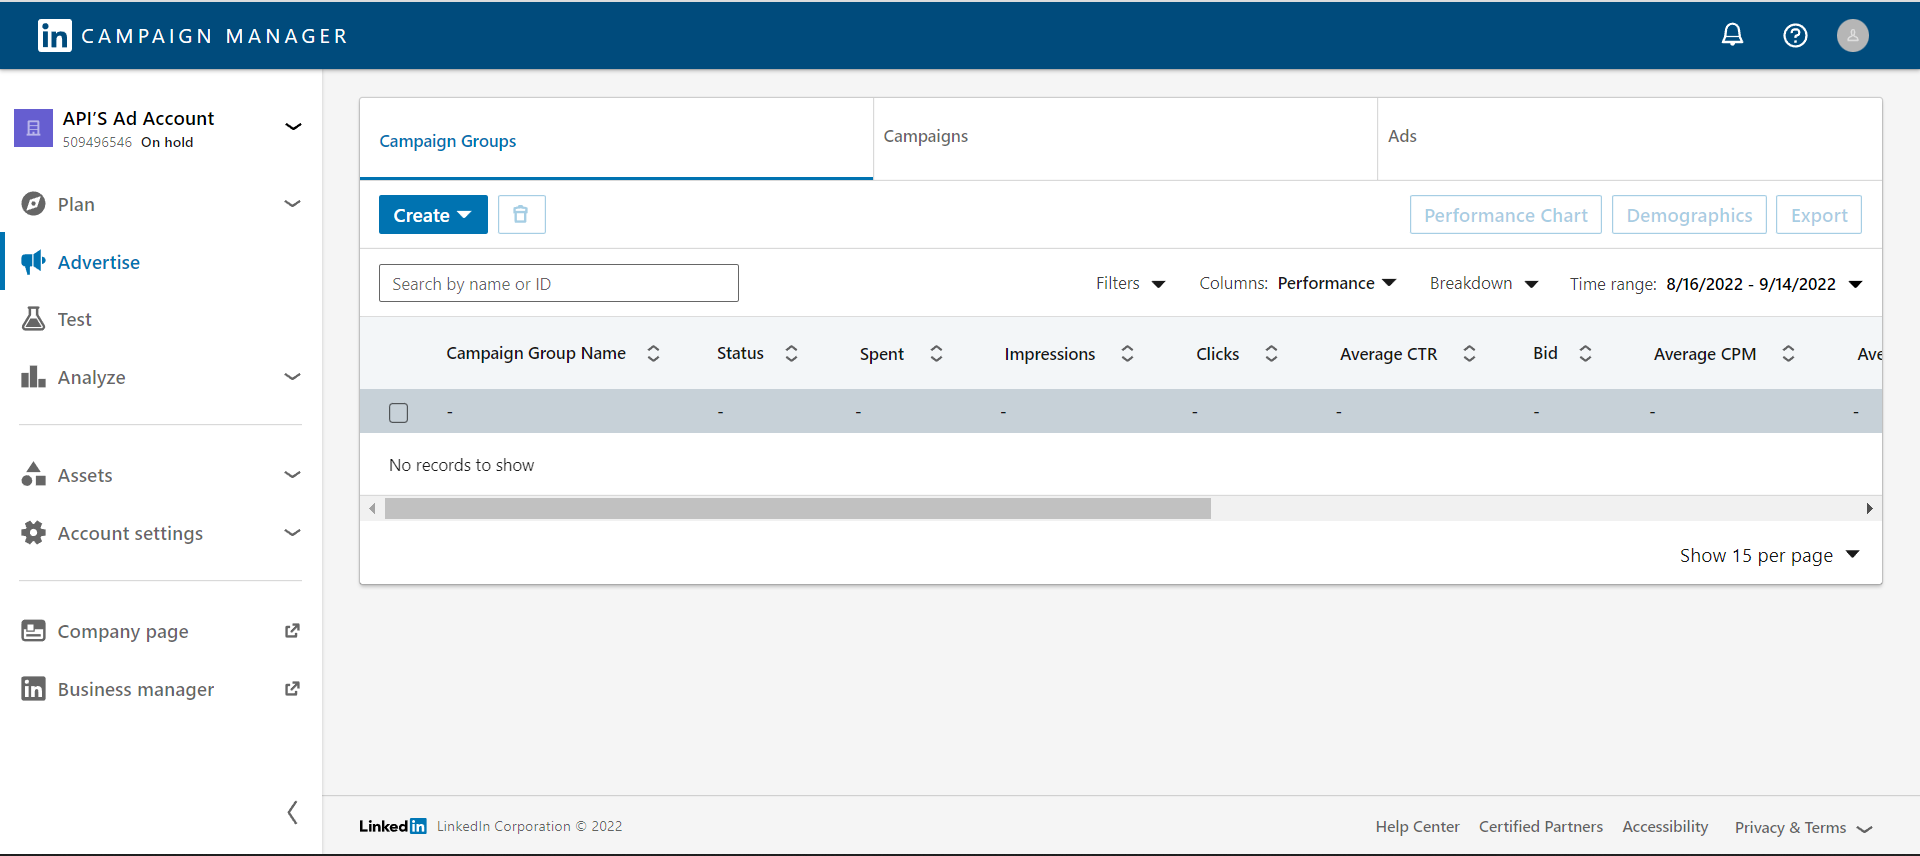The height and width of the screenshot is (856, 1920).
Task: Open the notifications bell icon
Action: click(1732, 36)
